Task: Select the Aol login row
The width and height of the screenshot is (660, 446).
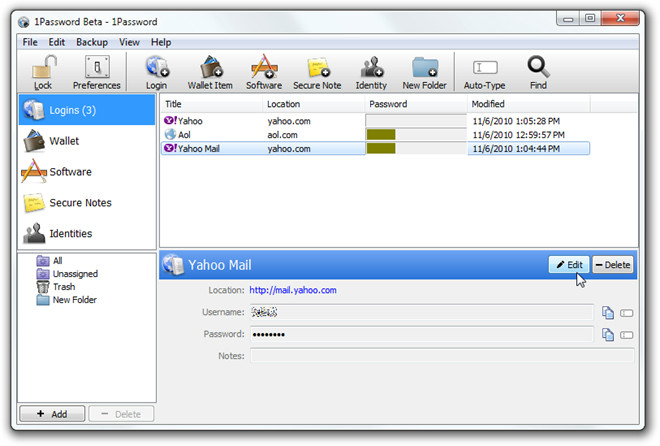Action: click(375, 135)
